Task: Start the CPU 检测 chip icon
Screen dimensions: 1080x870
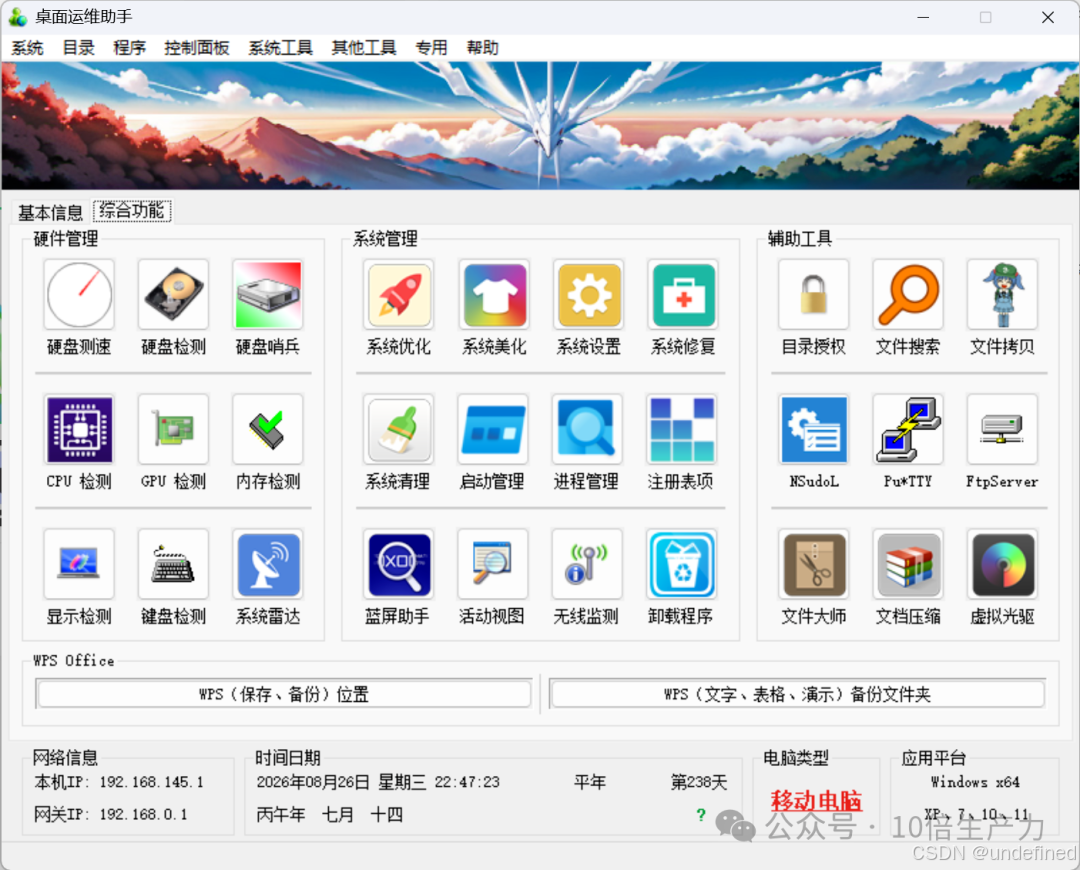Action: tap(79, 430)
